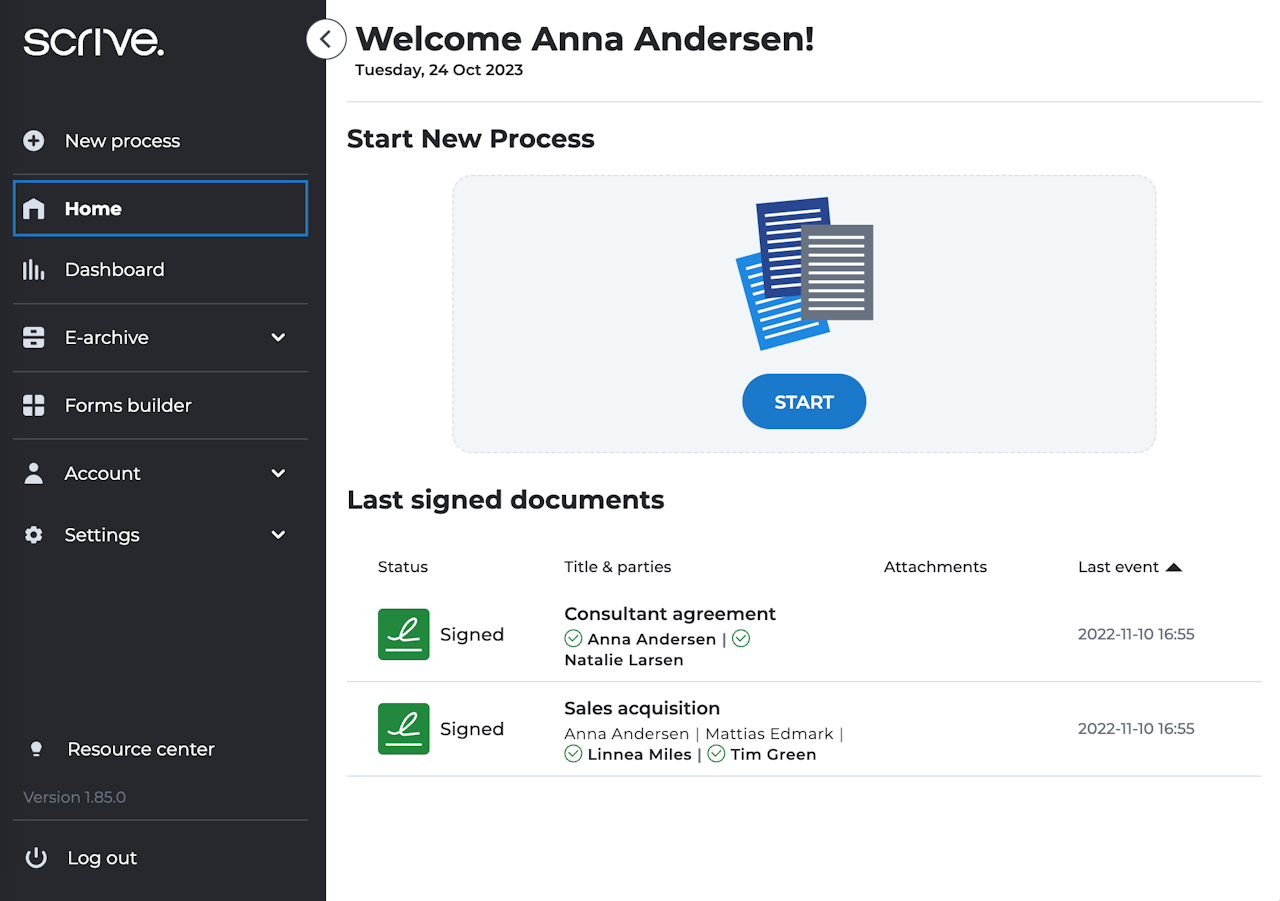Viewport: 1280px width, 901px height.
Task: Collapse the sidebar with the arrow button
Action: tap(326, 40)
